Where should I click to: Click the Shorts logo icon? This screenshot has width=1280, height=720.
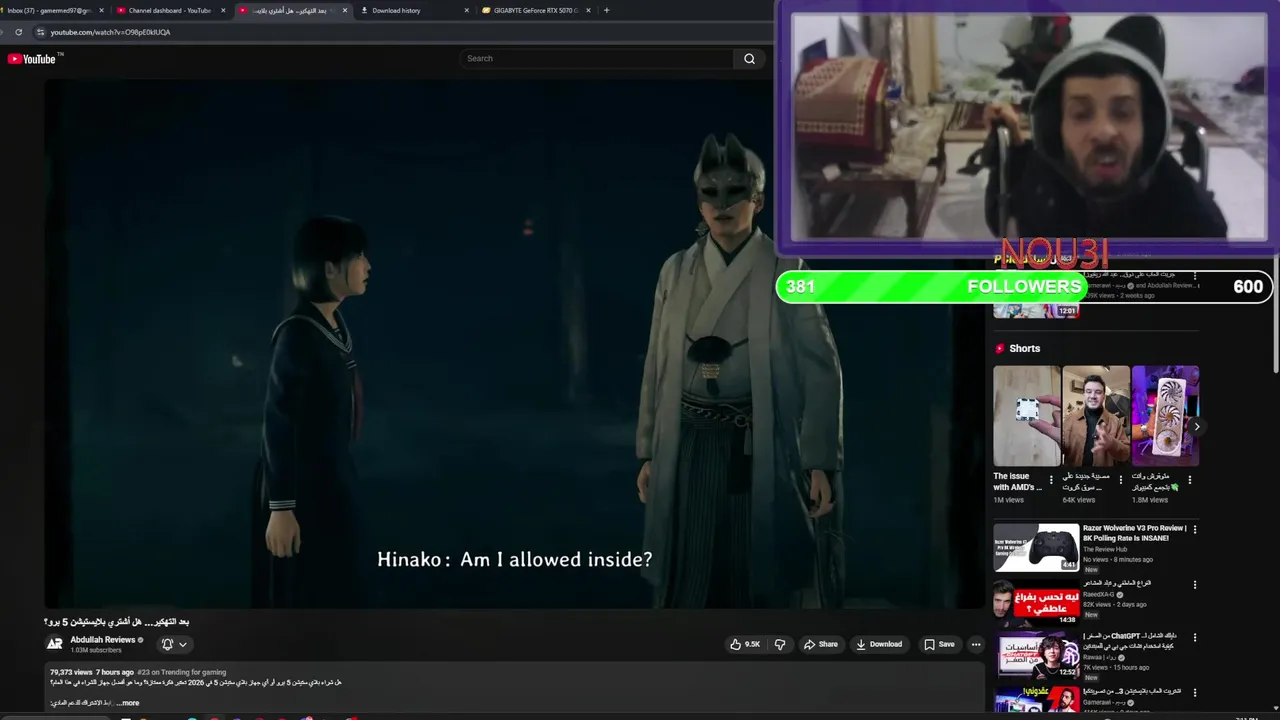(999, 348)
